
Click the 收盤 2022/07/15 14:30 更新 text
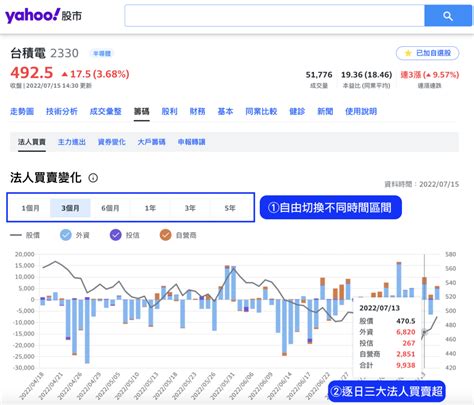pyautogui.click(x=51, y=86)
